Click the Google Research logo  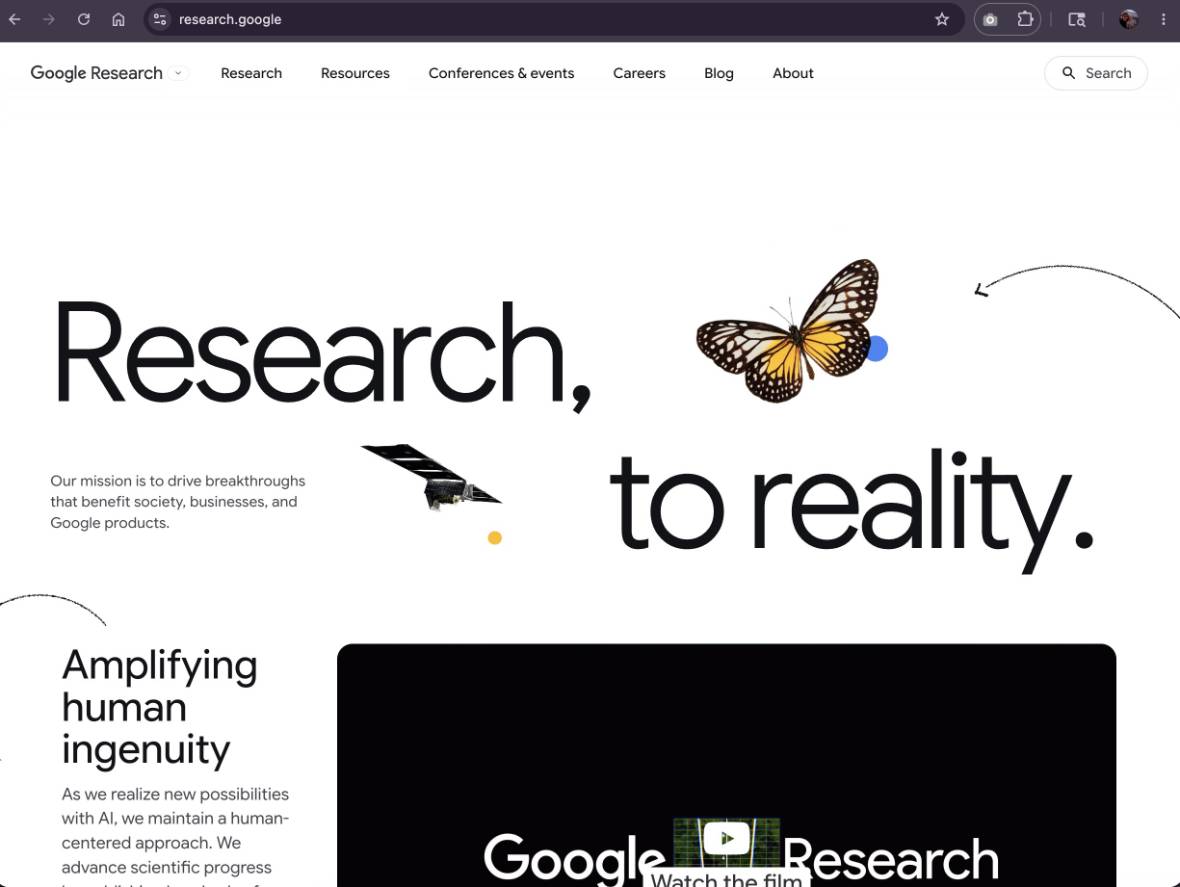(x=96, y=73)
